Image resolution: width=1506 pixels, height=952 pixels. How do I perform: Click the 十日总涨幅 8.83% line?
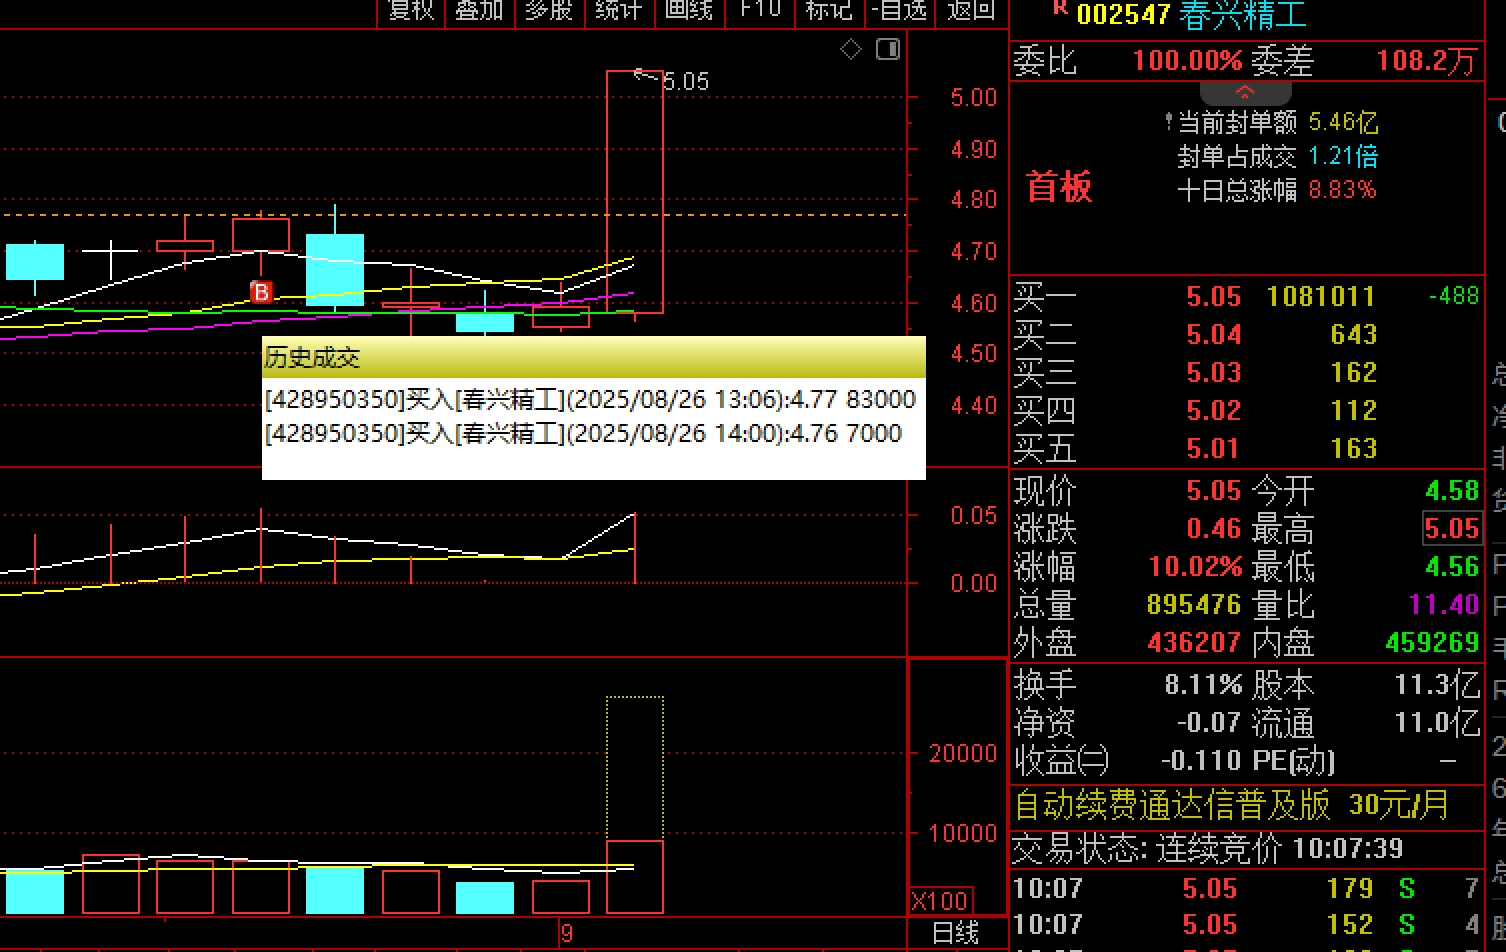[1277, 190]
